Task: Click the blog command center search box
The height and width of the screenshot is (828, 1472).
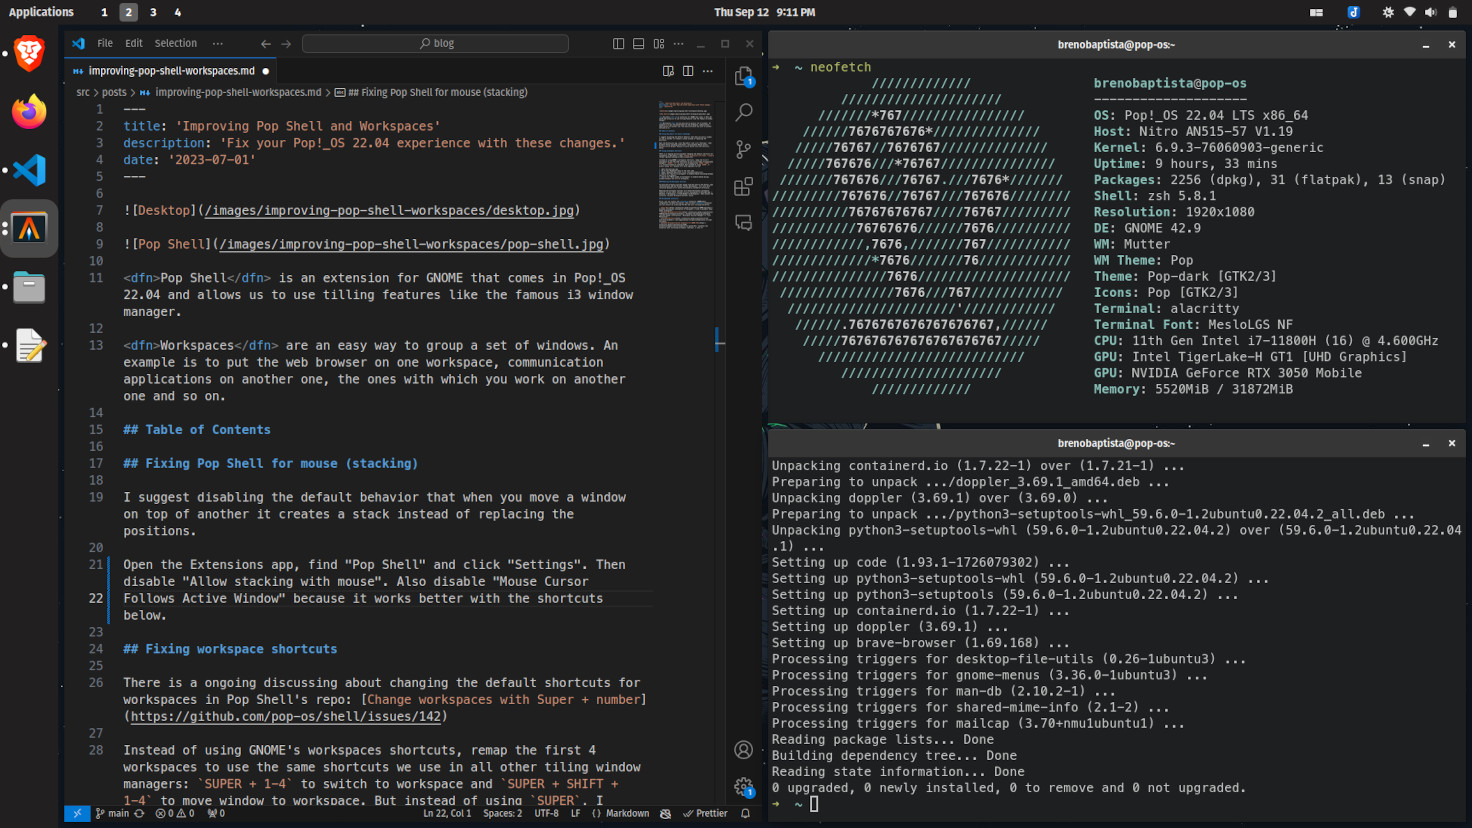Action: [x=435, y=44]
